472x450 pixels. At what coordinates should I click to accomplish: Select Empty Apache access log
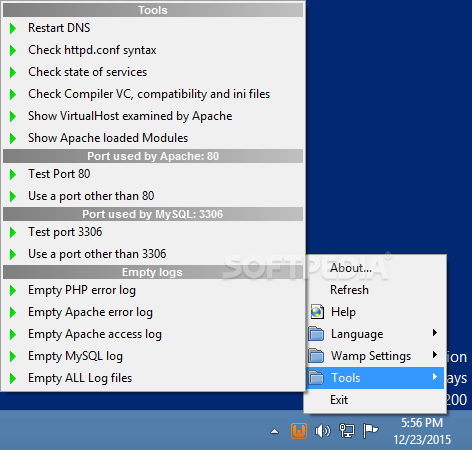pos(153,334)
